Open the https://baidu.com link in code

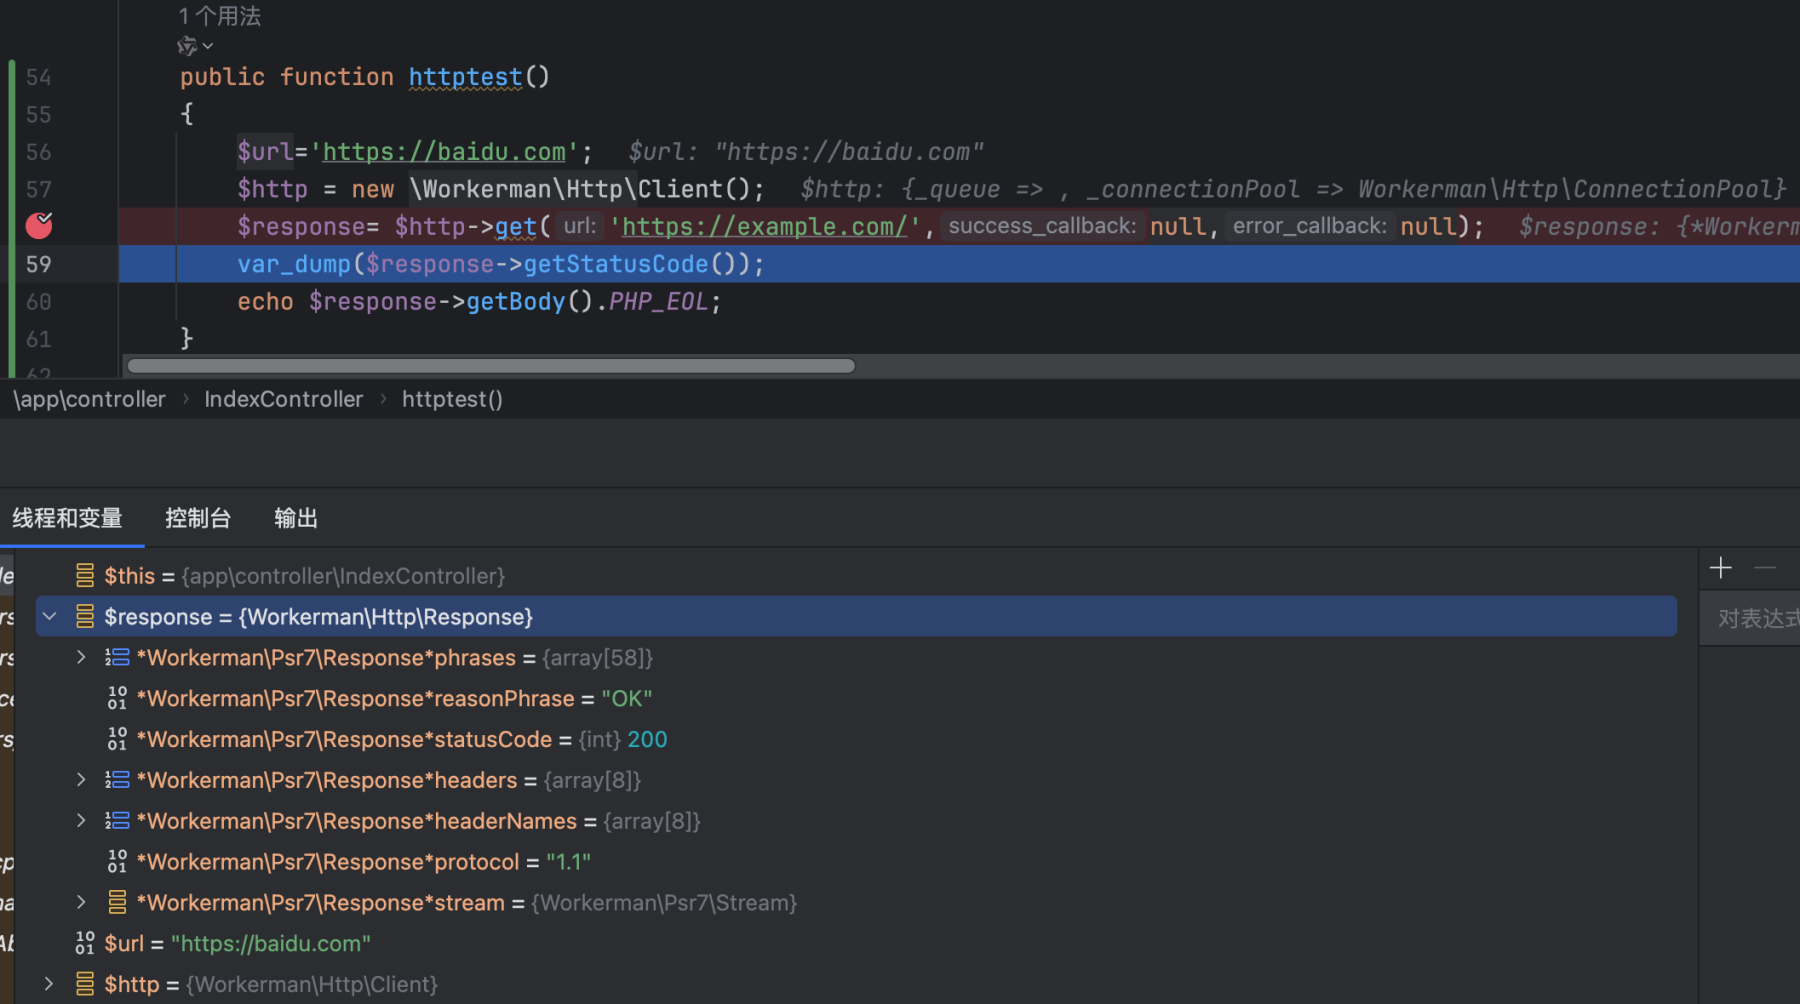[444, 152]
